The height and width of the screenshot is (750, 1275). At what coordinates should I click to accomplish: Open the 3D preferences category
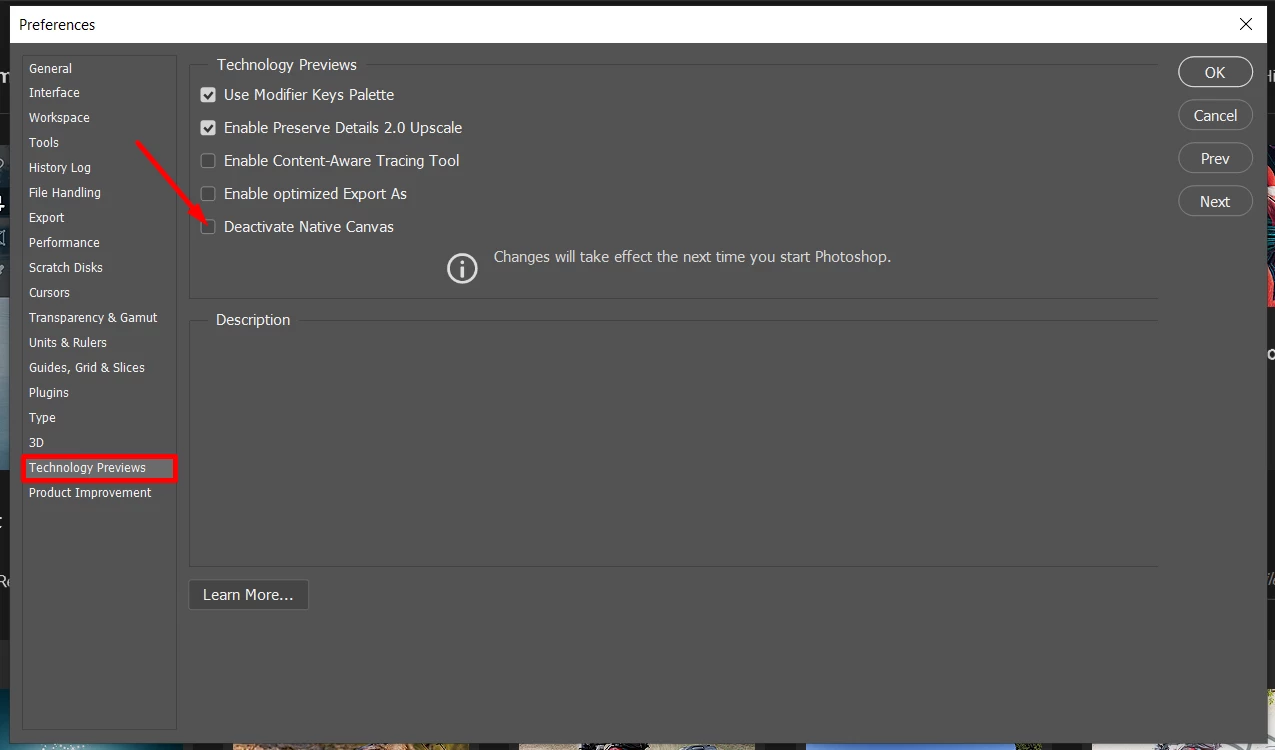36,443
